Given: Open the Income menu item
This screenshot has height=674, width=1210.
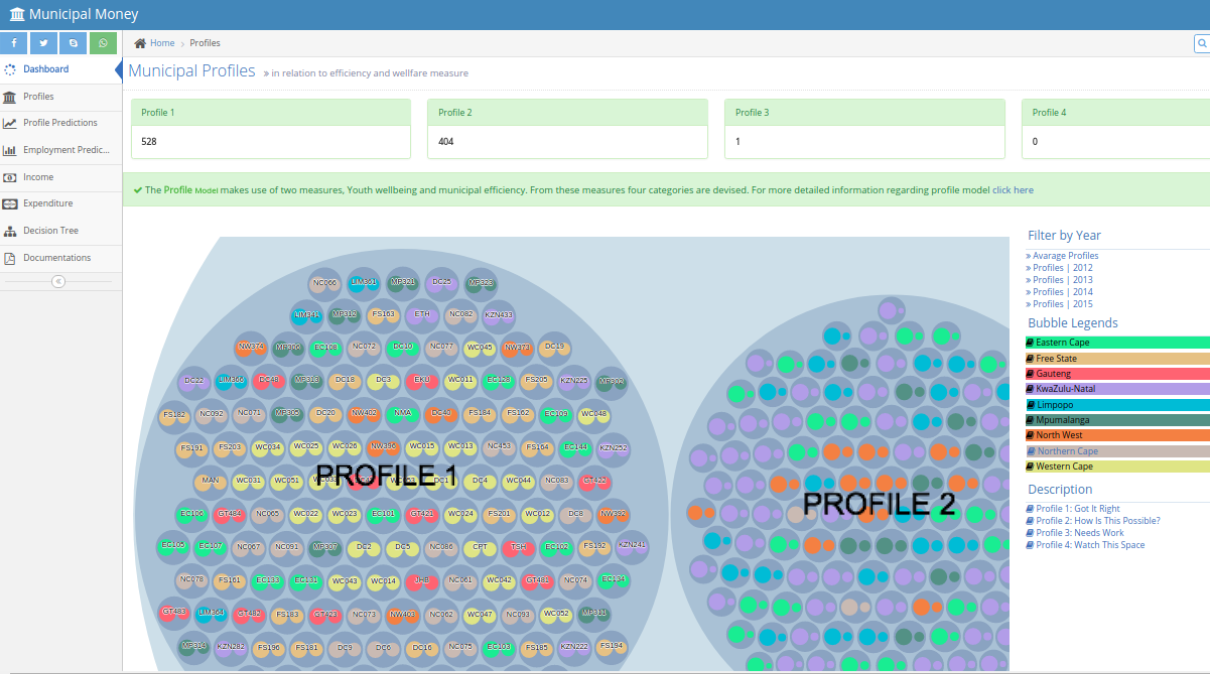Looking at the screenshot, I should click(x=61, y=177).
